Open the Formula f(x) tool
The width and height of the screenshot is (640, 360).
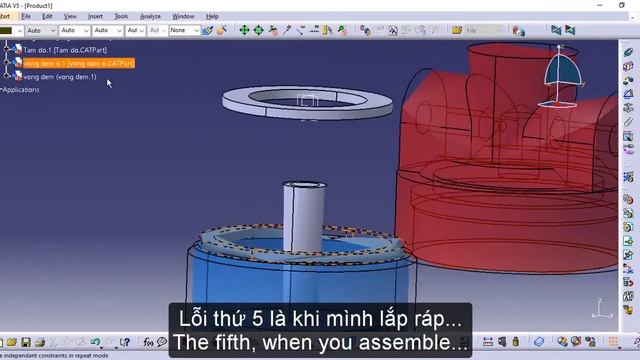click(x=148, y=342)
